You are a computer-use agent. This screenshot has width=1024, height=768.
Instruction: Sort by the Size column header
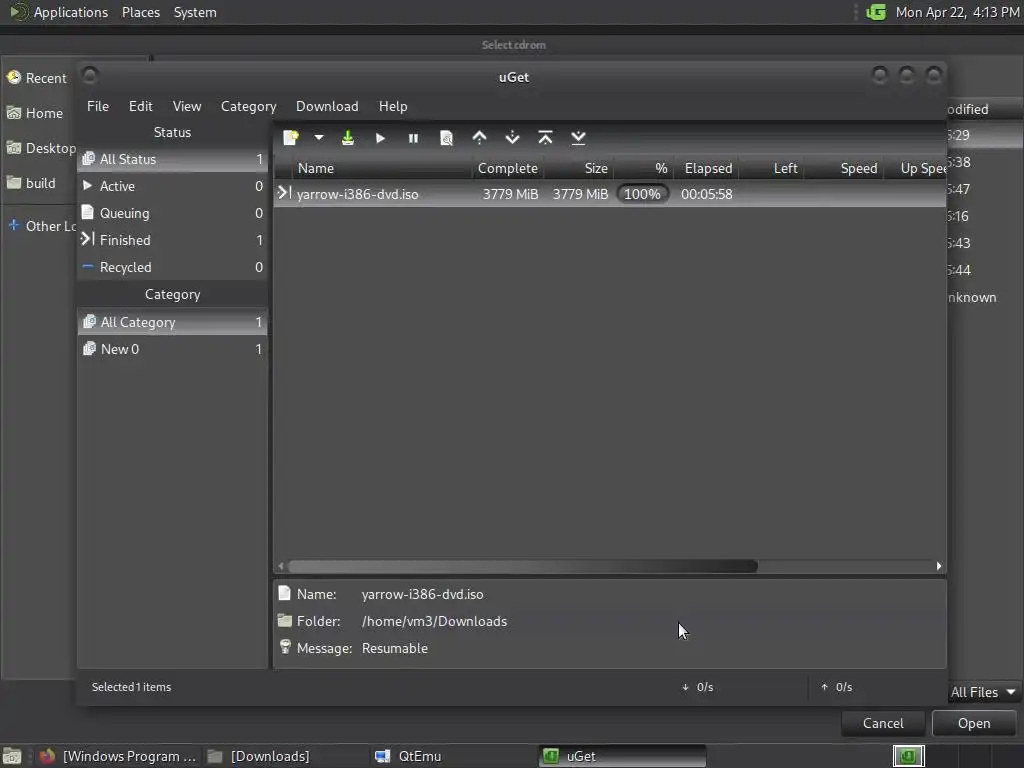(x=579, y=168)
